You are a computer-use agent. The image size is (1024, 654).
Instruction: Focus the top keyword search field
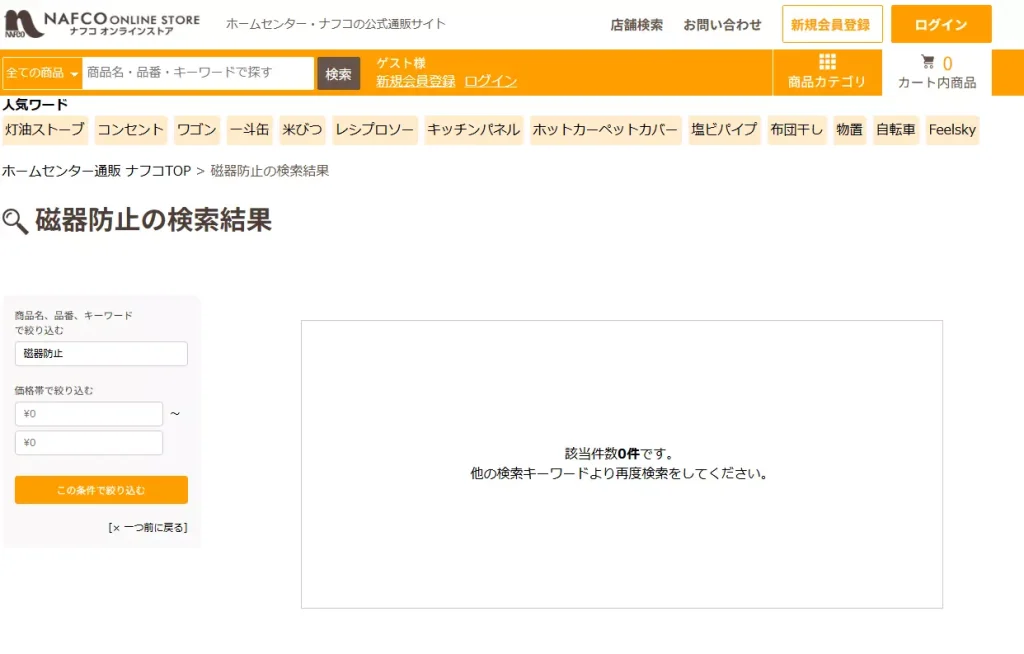coord(198,73)
